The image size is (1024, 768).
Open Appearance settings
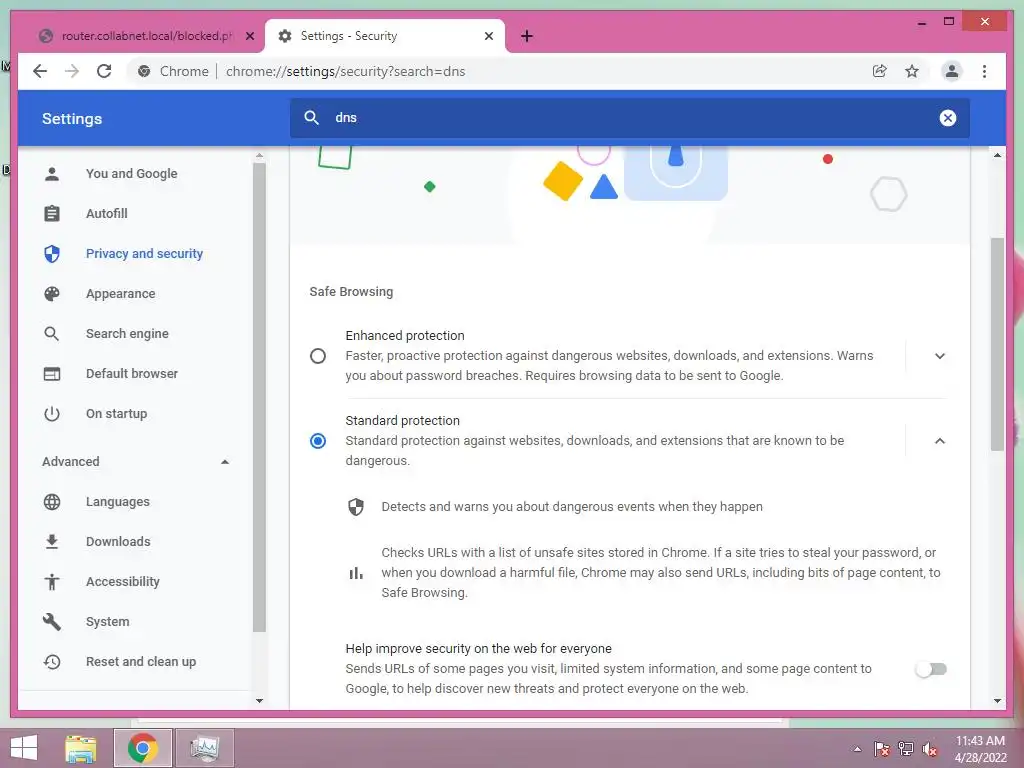(x=120, y=294)
